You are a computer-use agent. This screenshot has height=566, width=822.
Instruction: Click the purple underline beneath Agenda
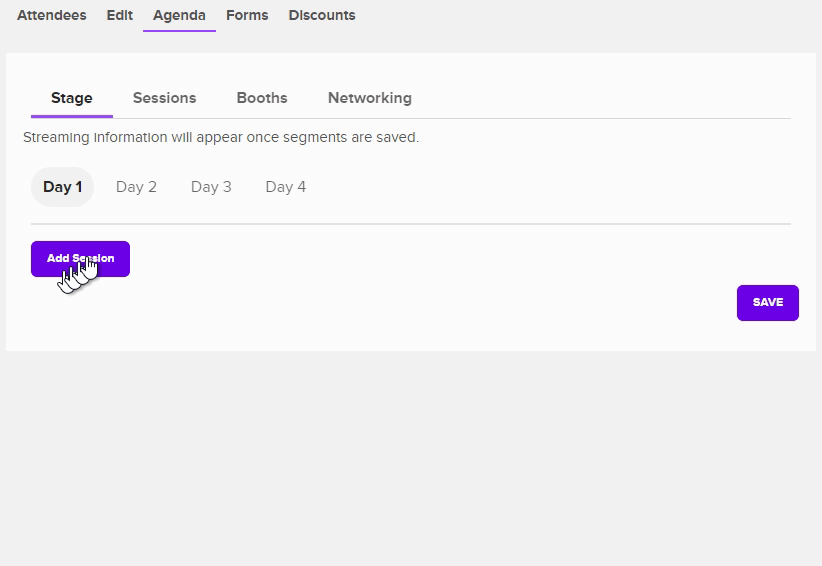(179, 31)
